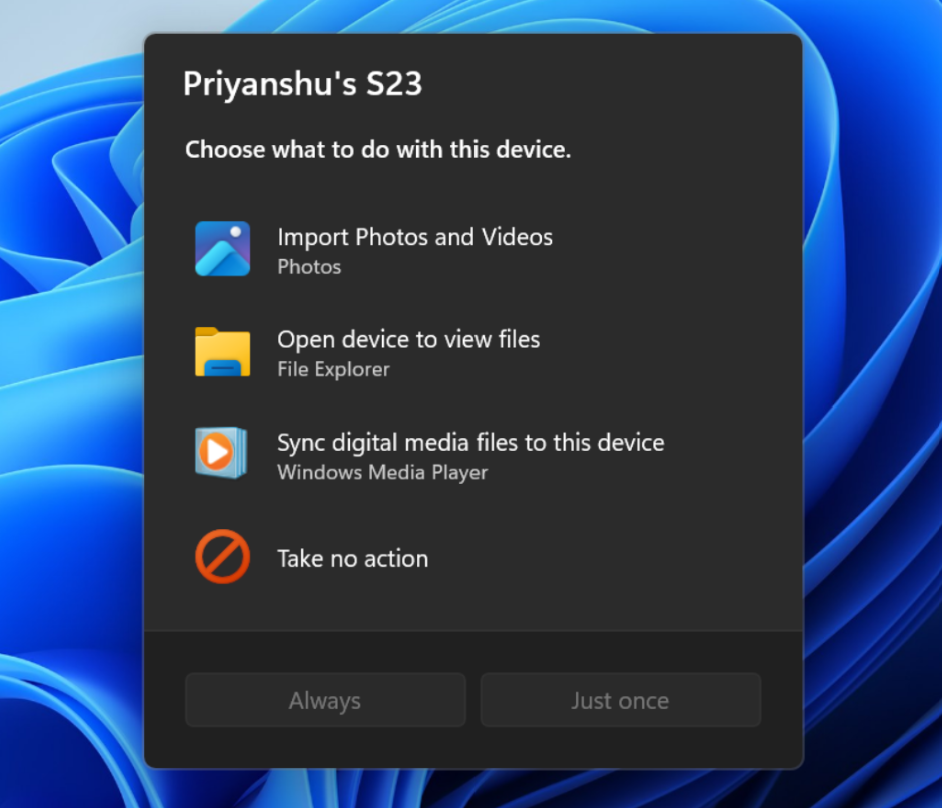Click the Windows Media Player subtitle text
942x808 pixels.
(383, 473)
